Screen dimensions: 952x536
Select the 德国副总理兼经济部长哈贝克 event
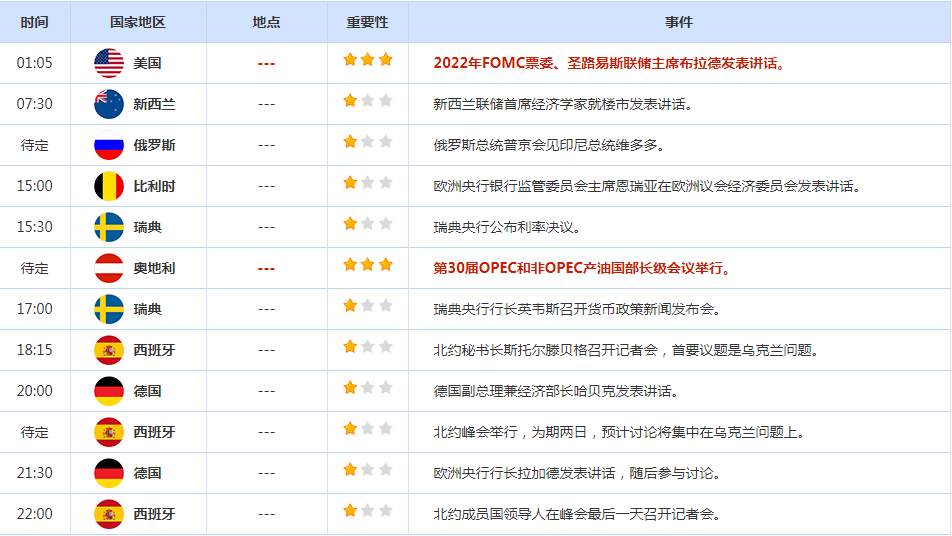click(556, 391)
